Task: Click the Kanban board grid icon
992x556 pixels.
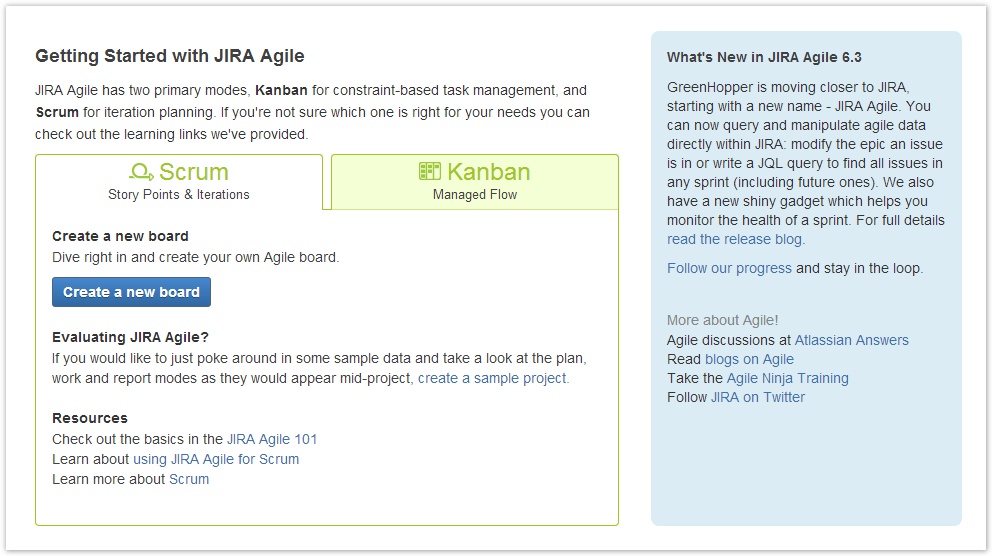Action: (430, 171)
